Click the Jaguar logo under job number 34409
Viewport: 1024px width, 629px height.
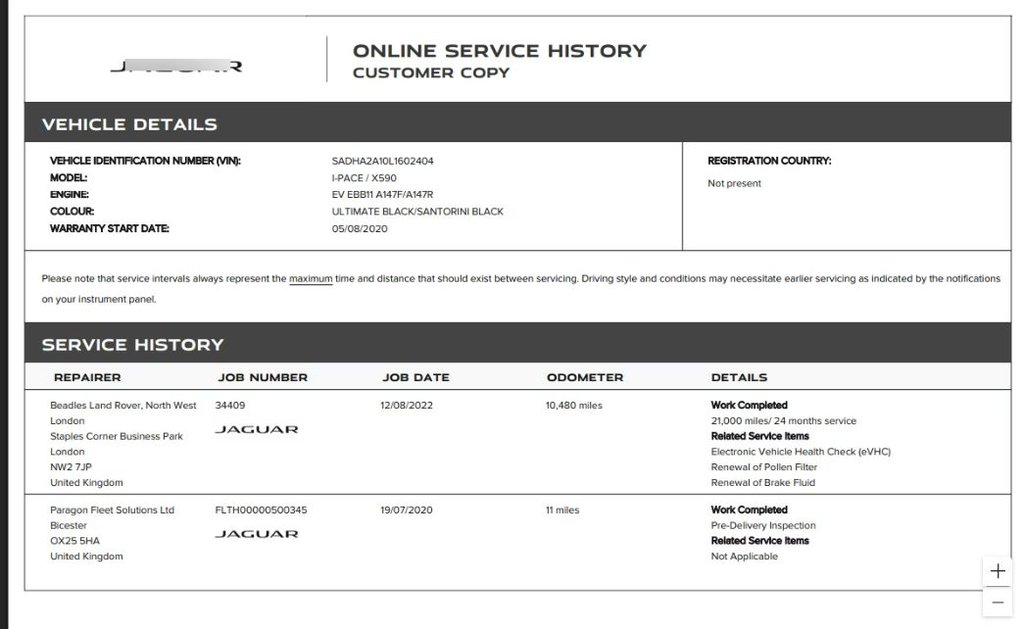(x=256, y=429)
